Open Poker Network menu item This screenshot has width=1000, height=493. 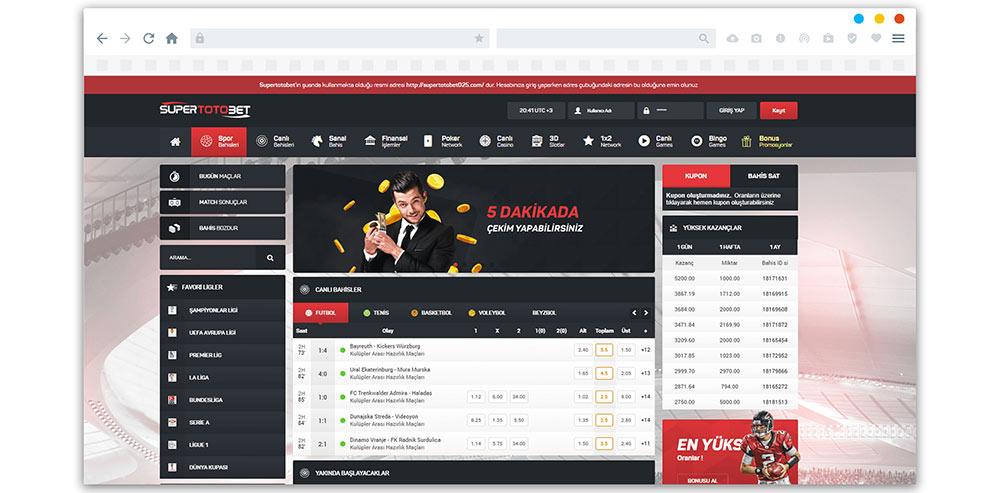point(443,142)
